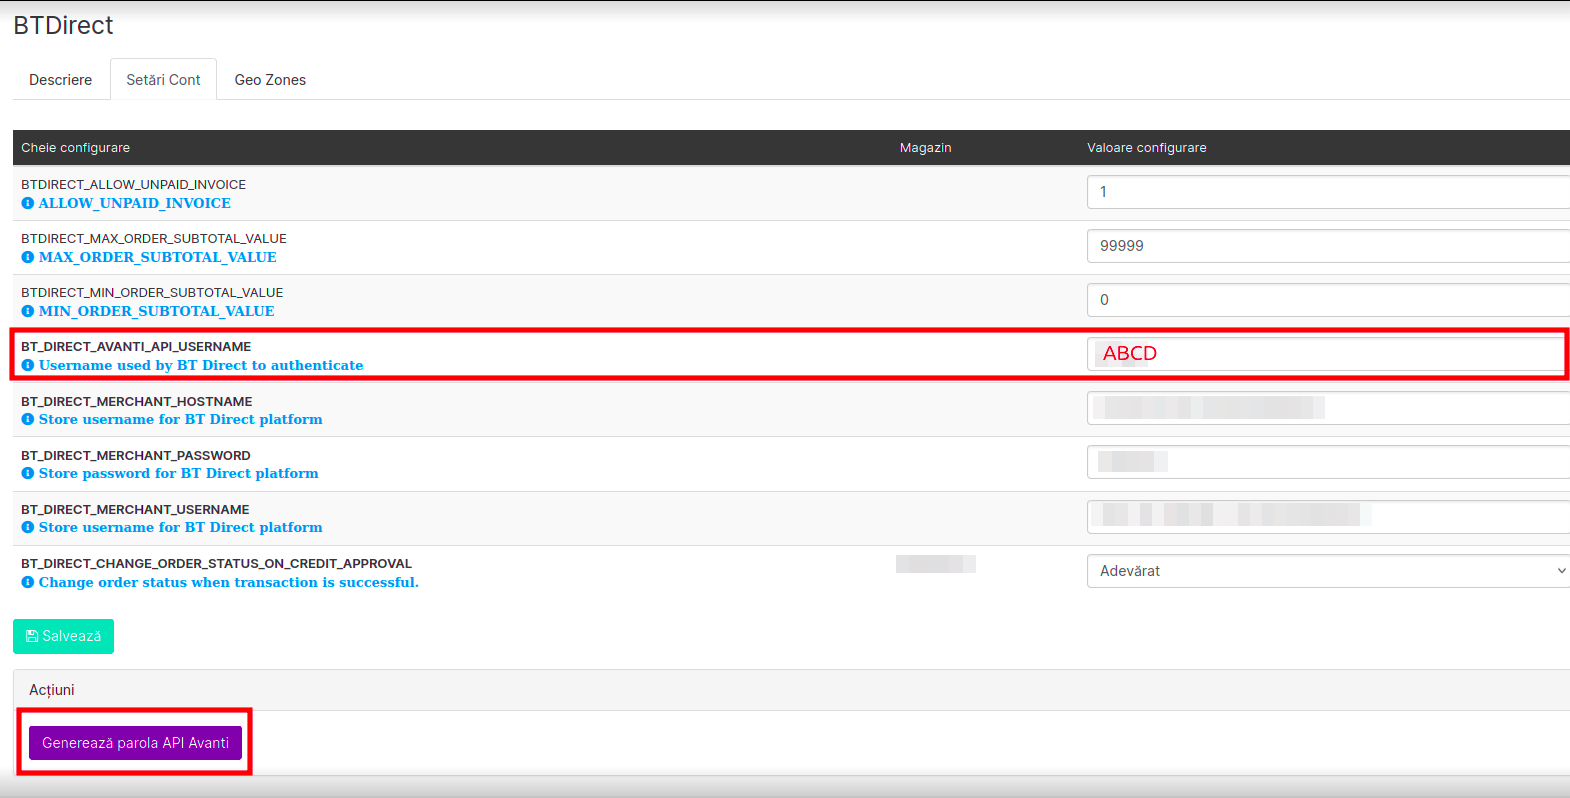
Task: Click 'Change order status when transaction is successful.' text
Action: click(229, 582)
